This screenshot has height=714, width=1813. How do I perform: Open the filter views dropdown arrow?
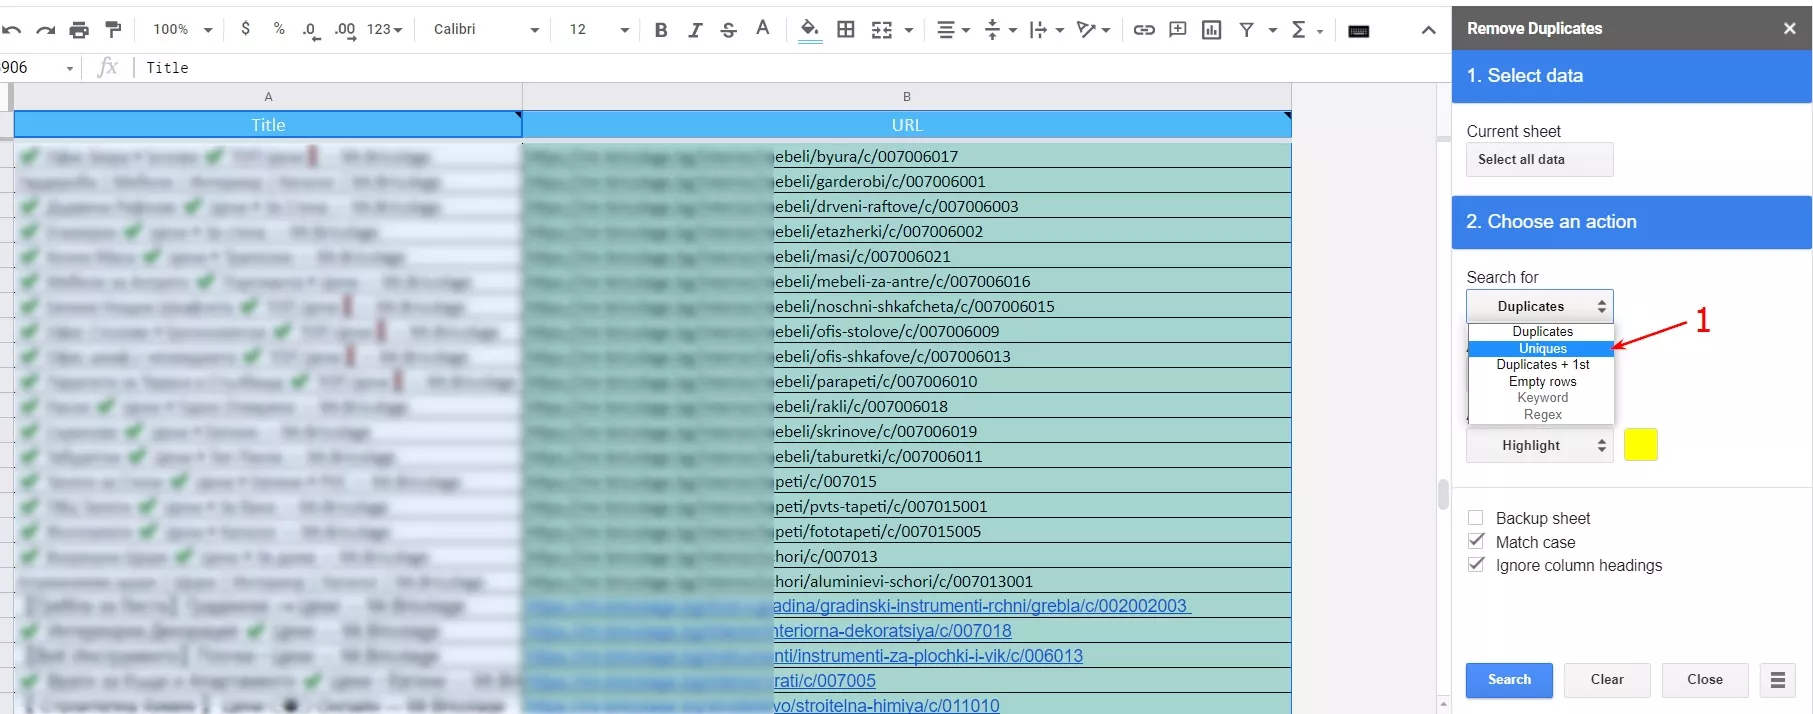point(1272,30)
